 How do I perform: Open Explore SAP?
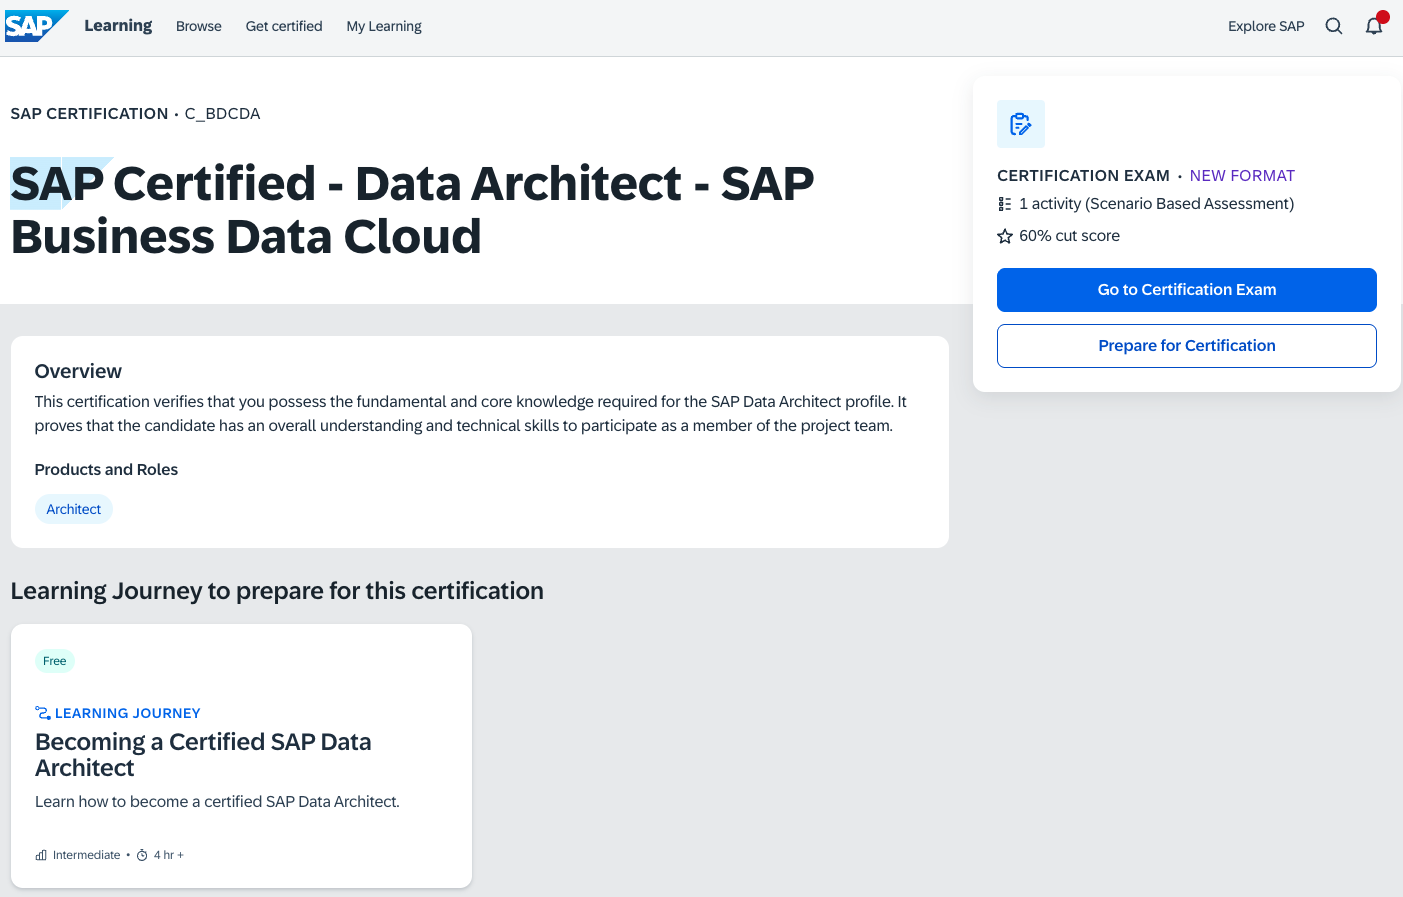click(x=1266, y=26)
